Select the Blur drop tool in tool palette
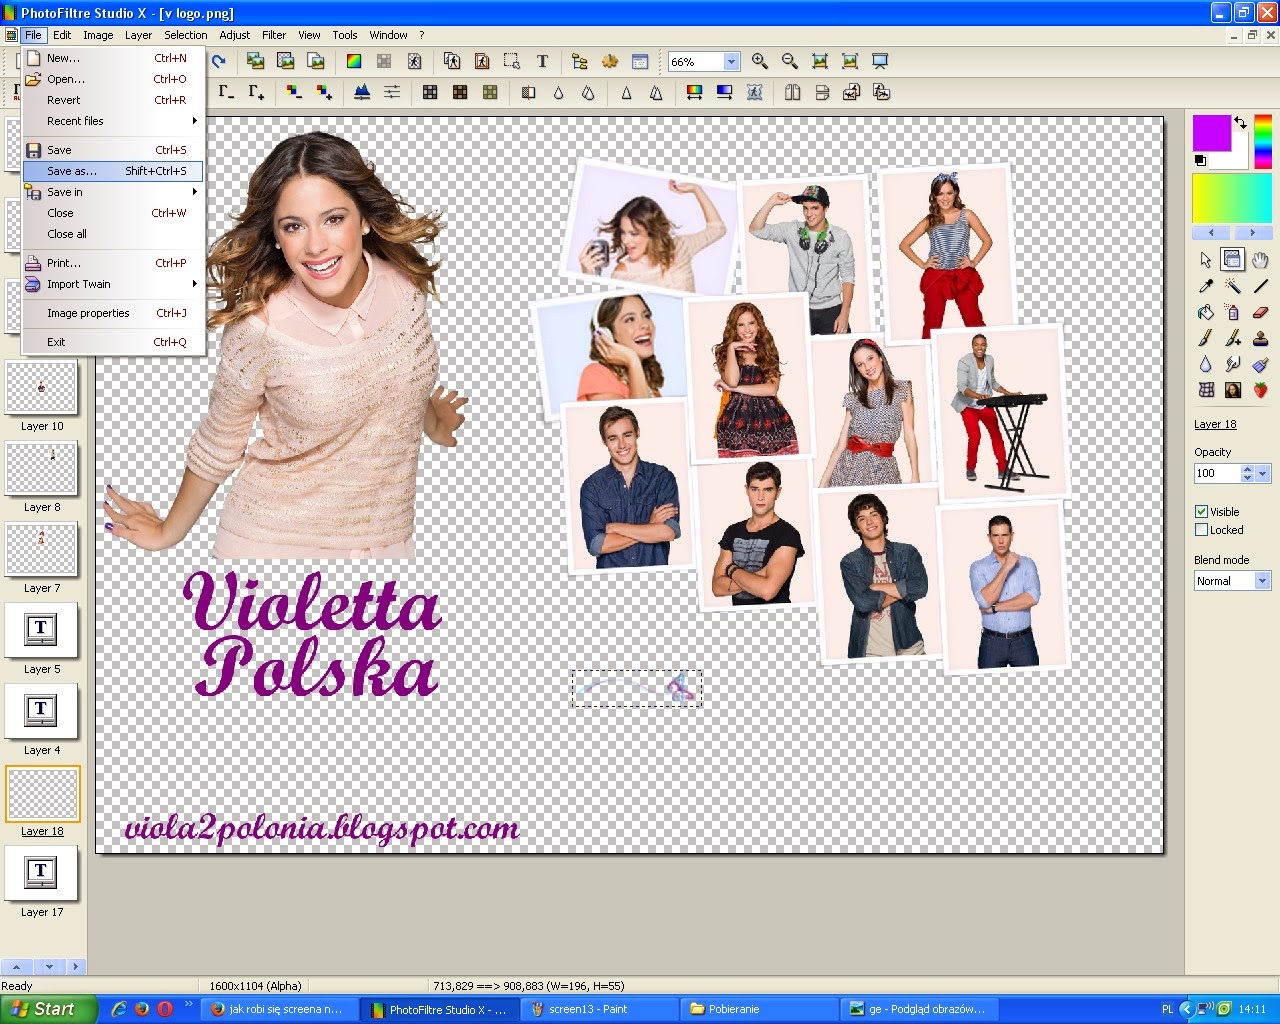1280x1024 pixels. [x=1206, y=364]
